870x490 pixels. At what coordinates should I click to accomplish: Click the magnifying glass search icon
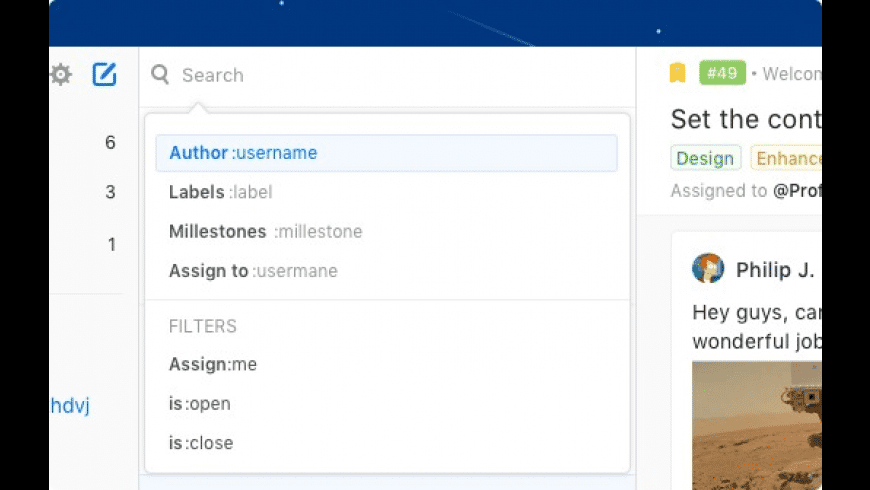point(160,74)
